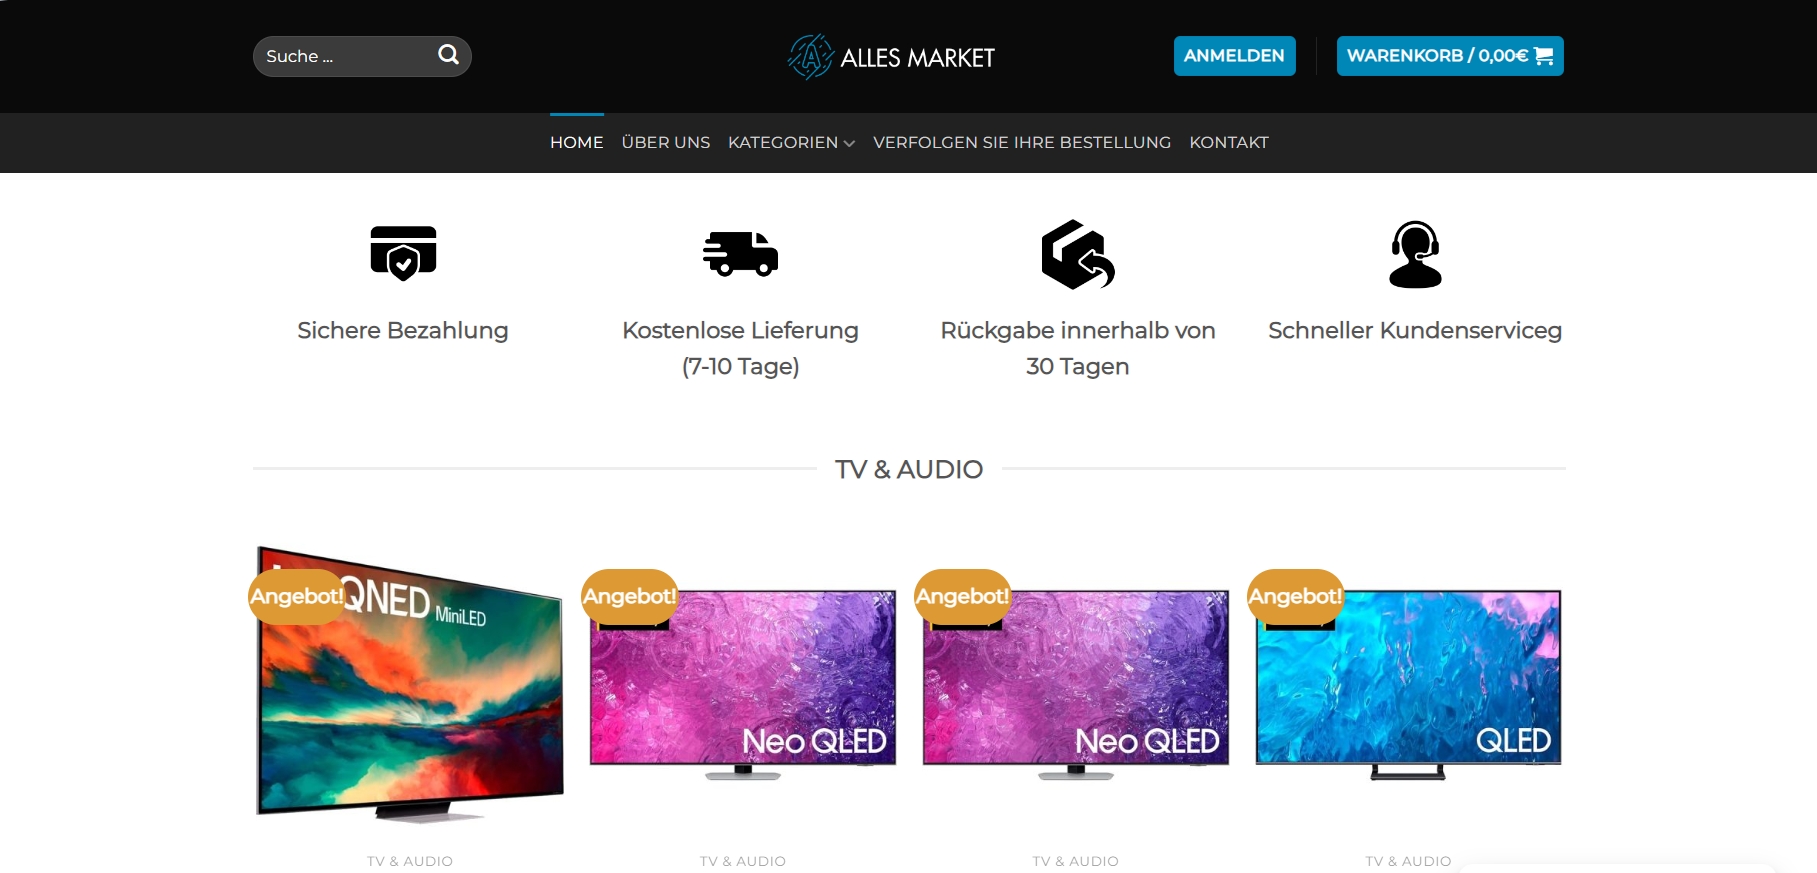Open the Kontakt page

pyautogui.click(x=1229, y=142)
